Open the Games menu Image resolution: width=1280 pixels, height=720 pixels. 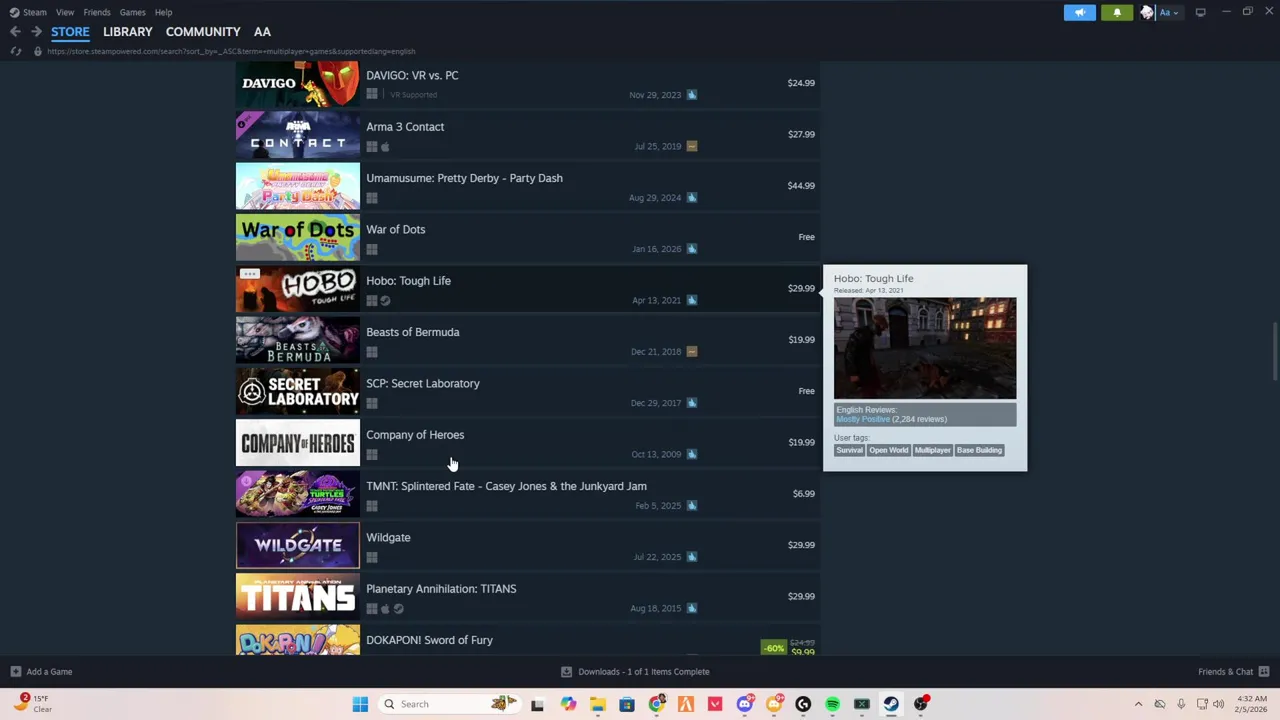tap(132, 12)
